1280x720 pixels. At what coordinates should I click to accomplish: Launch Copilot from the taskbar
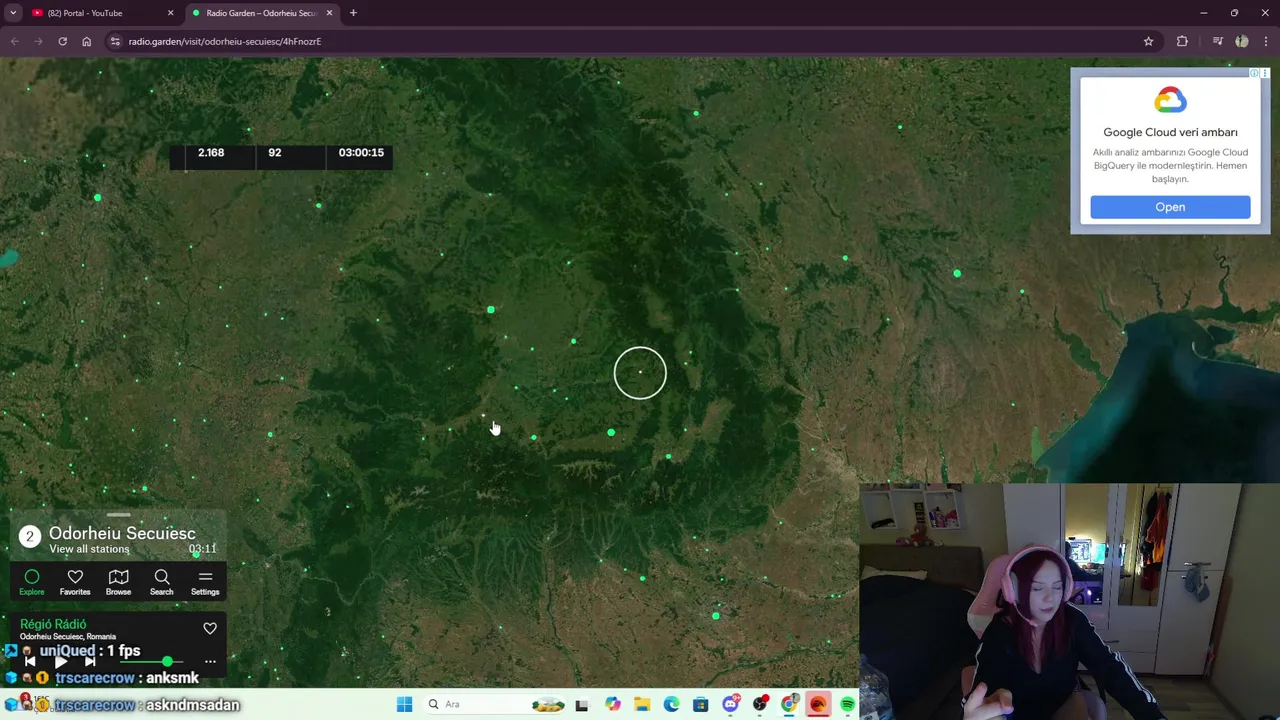612,704
